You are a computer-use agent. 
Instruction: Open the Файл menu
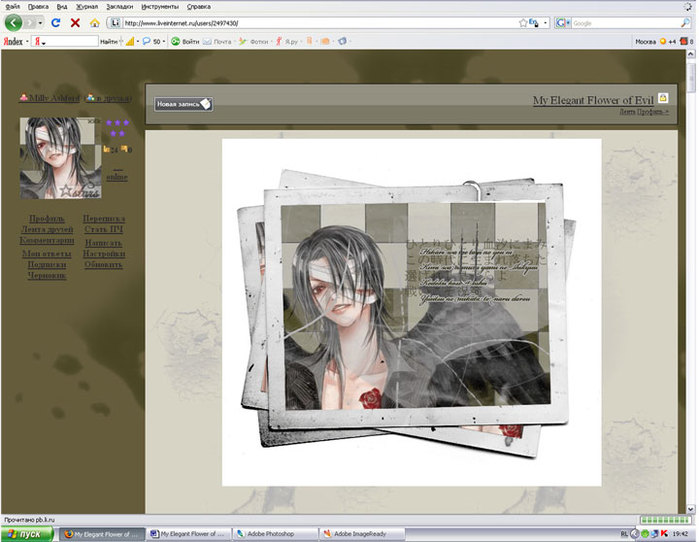point(12,7)
